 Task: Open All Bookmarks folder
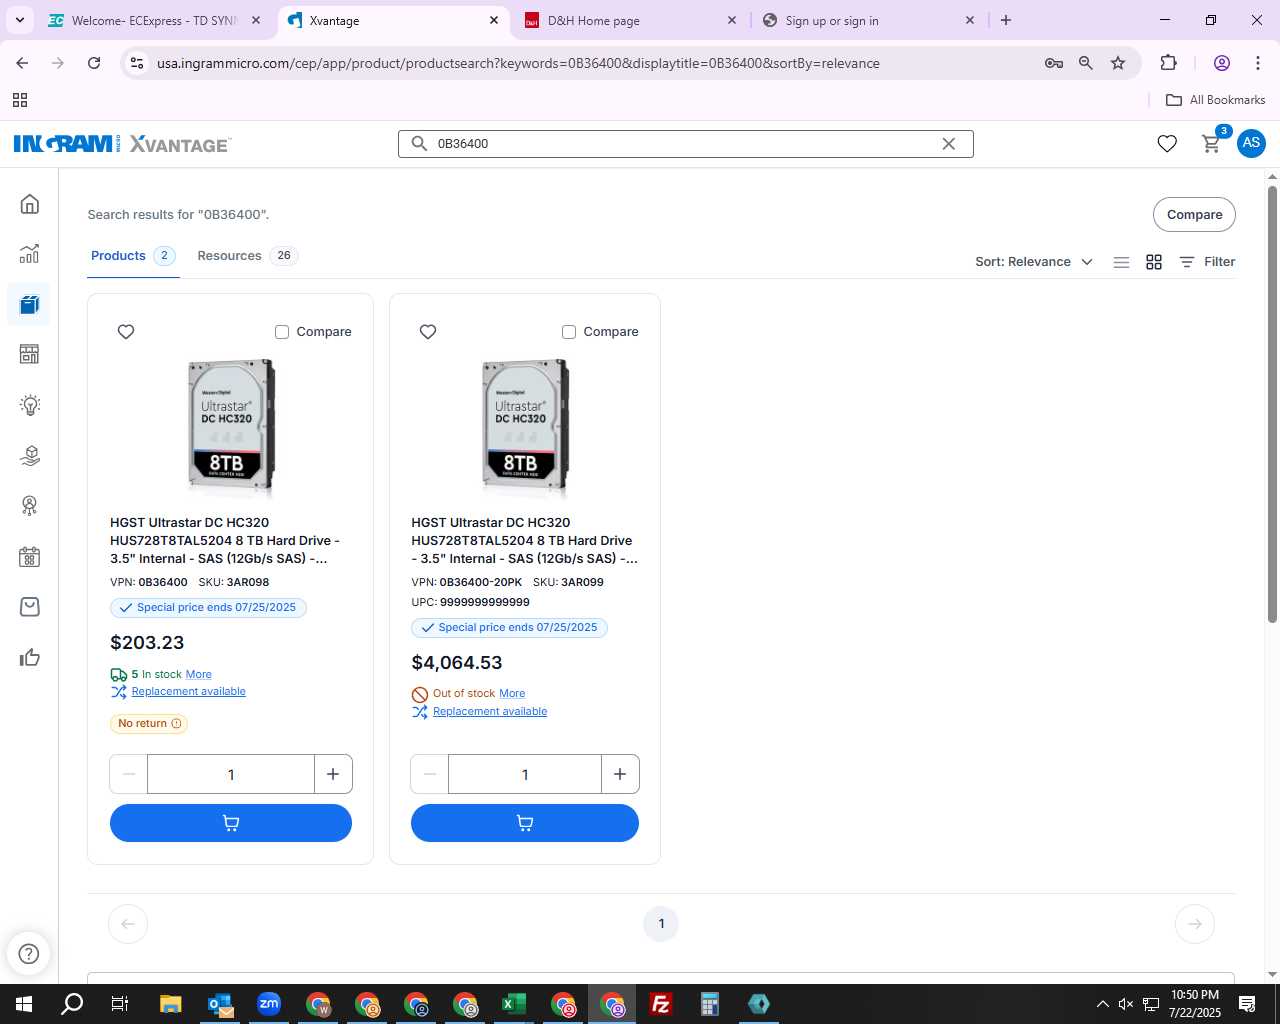[1216, 100]
